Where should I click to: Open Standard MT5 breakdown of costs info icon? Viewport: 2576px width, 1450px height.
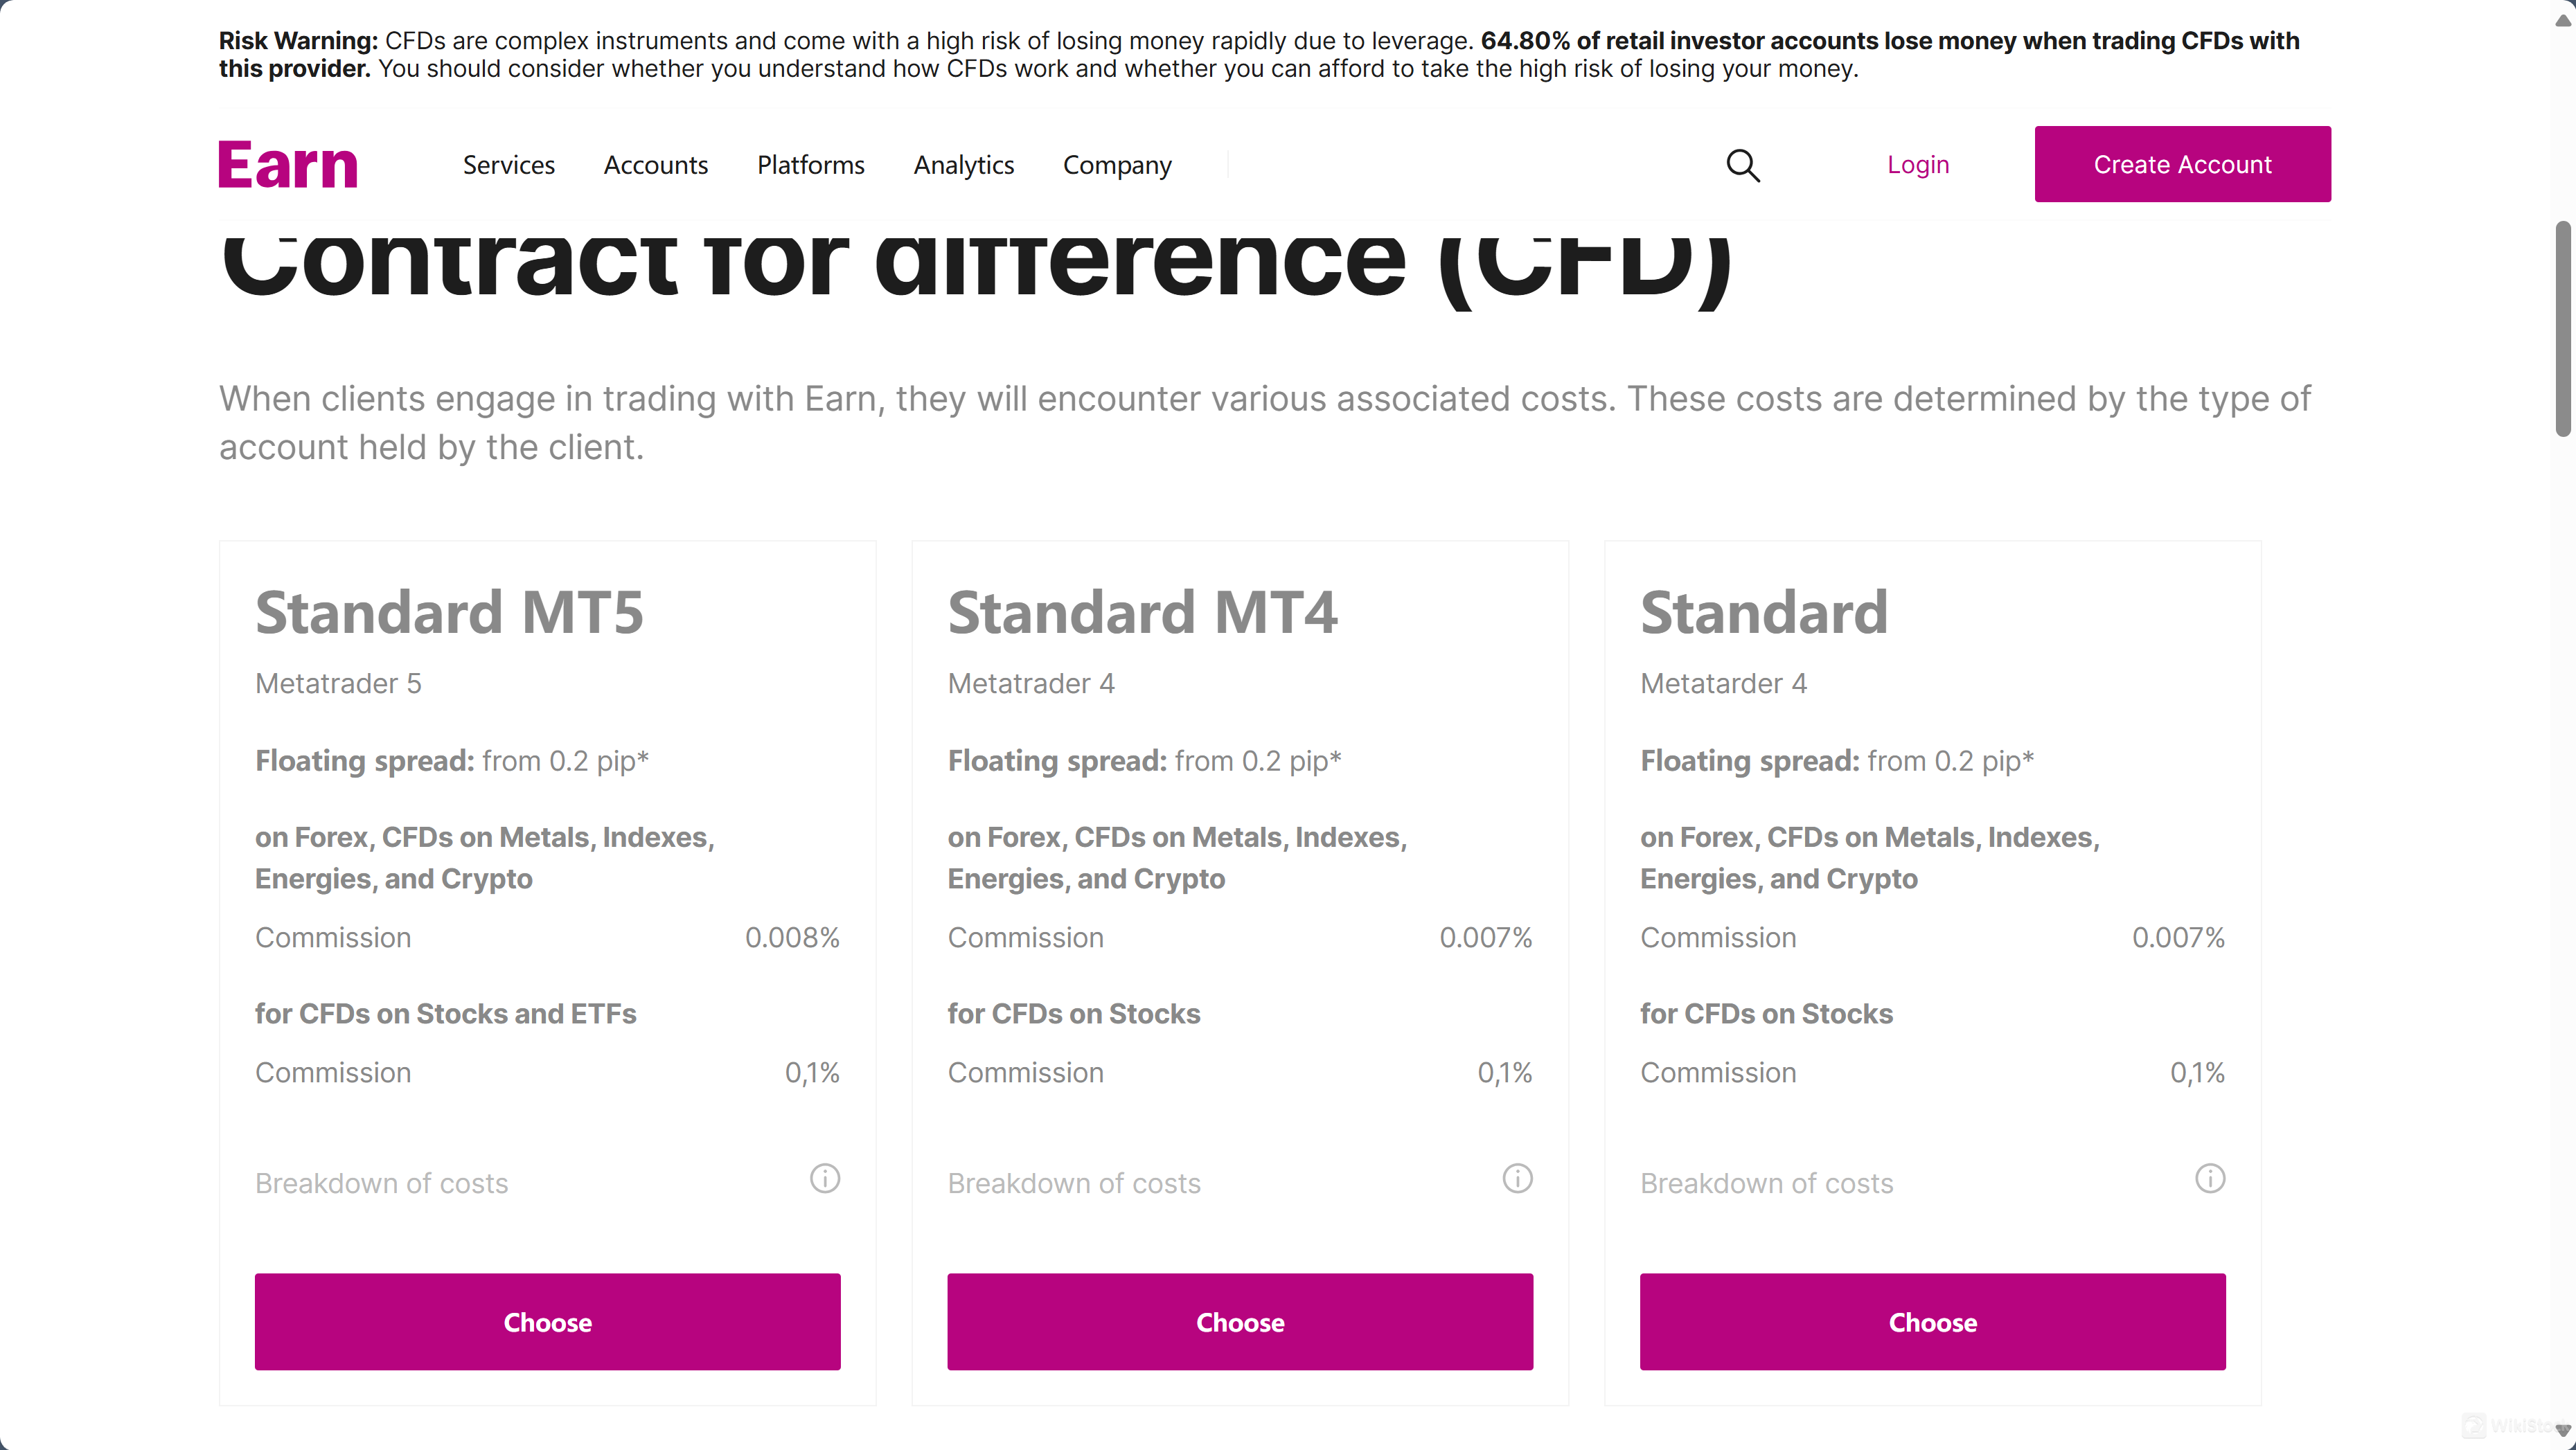pos(825,1179)
